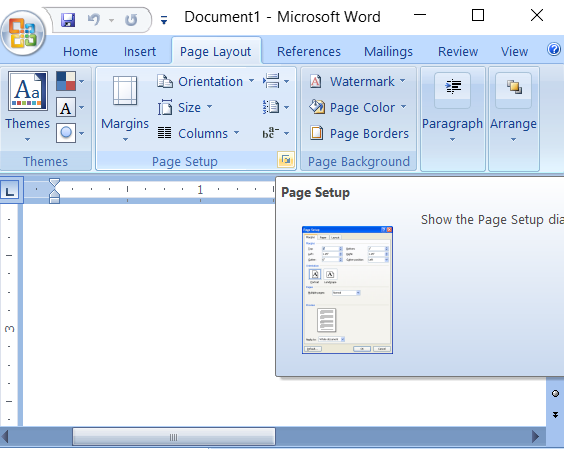Open the Themes gallery
This screenshot has height=449, width=564.
click(x=28, y=106)
